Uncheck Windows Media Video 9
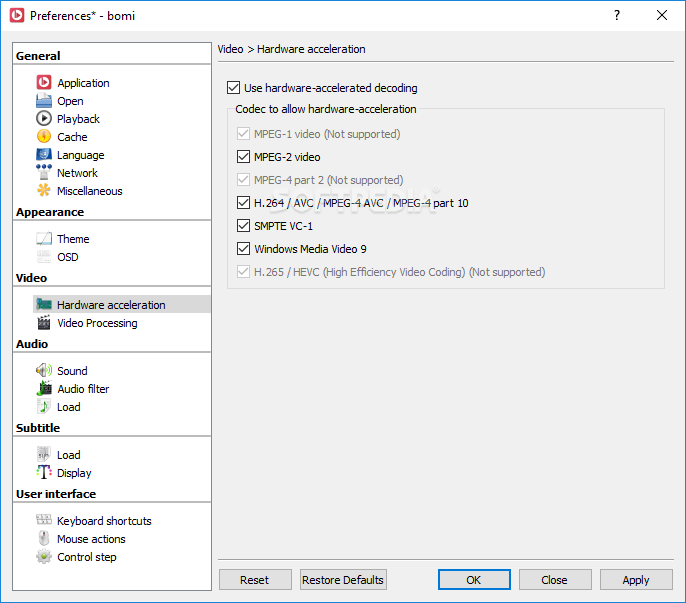This screenshot has width=686, height=603. click(243, 249)
